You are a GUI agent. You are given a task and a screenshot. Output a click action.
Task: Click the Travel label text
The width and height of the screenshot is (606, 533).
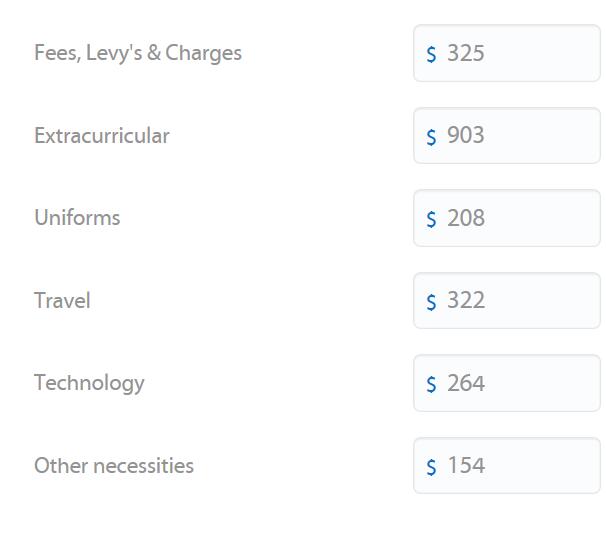click(x=62, y=301)
